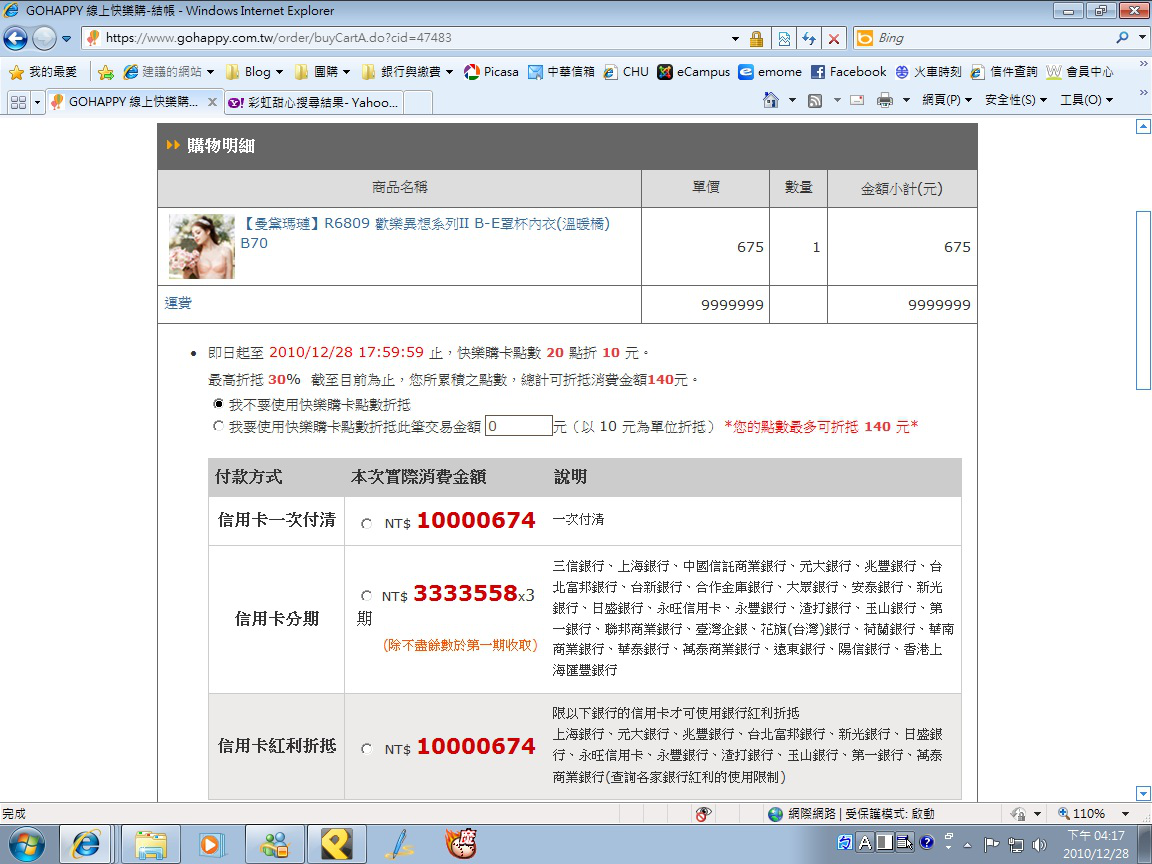This screenshot has width=1152, height=864.
Task: Open emome bookmark
Action: pyautogui.click(x=770, y=71)
